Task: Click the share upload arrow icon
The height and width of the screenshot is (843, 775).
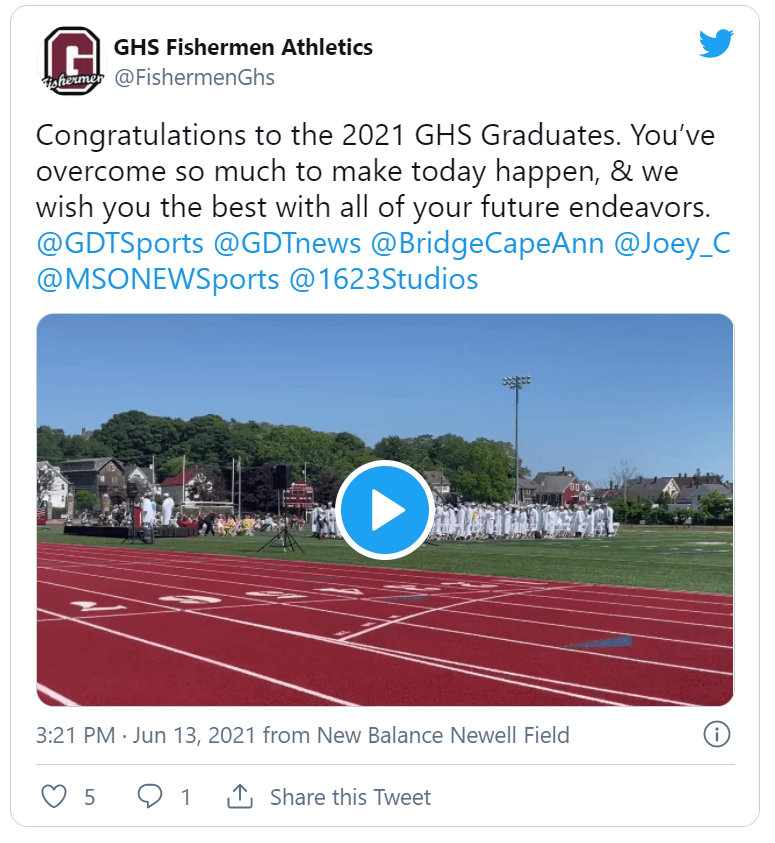Action: pos(239,797)
